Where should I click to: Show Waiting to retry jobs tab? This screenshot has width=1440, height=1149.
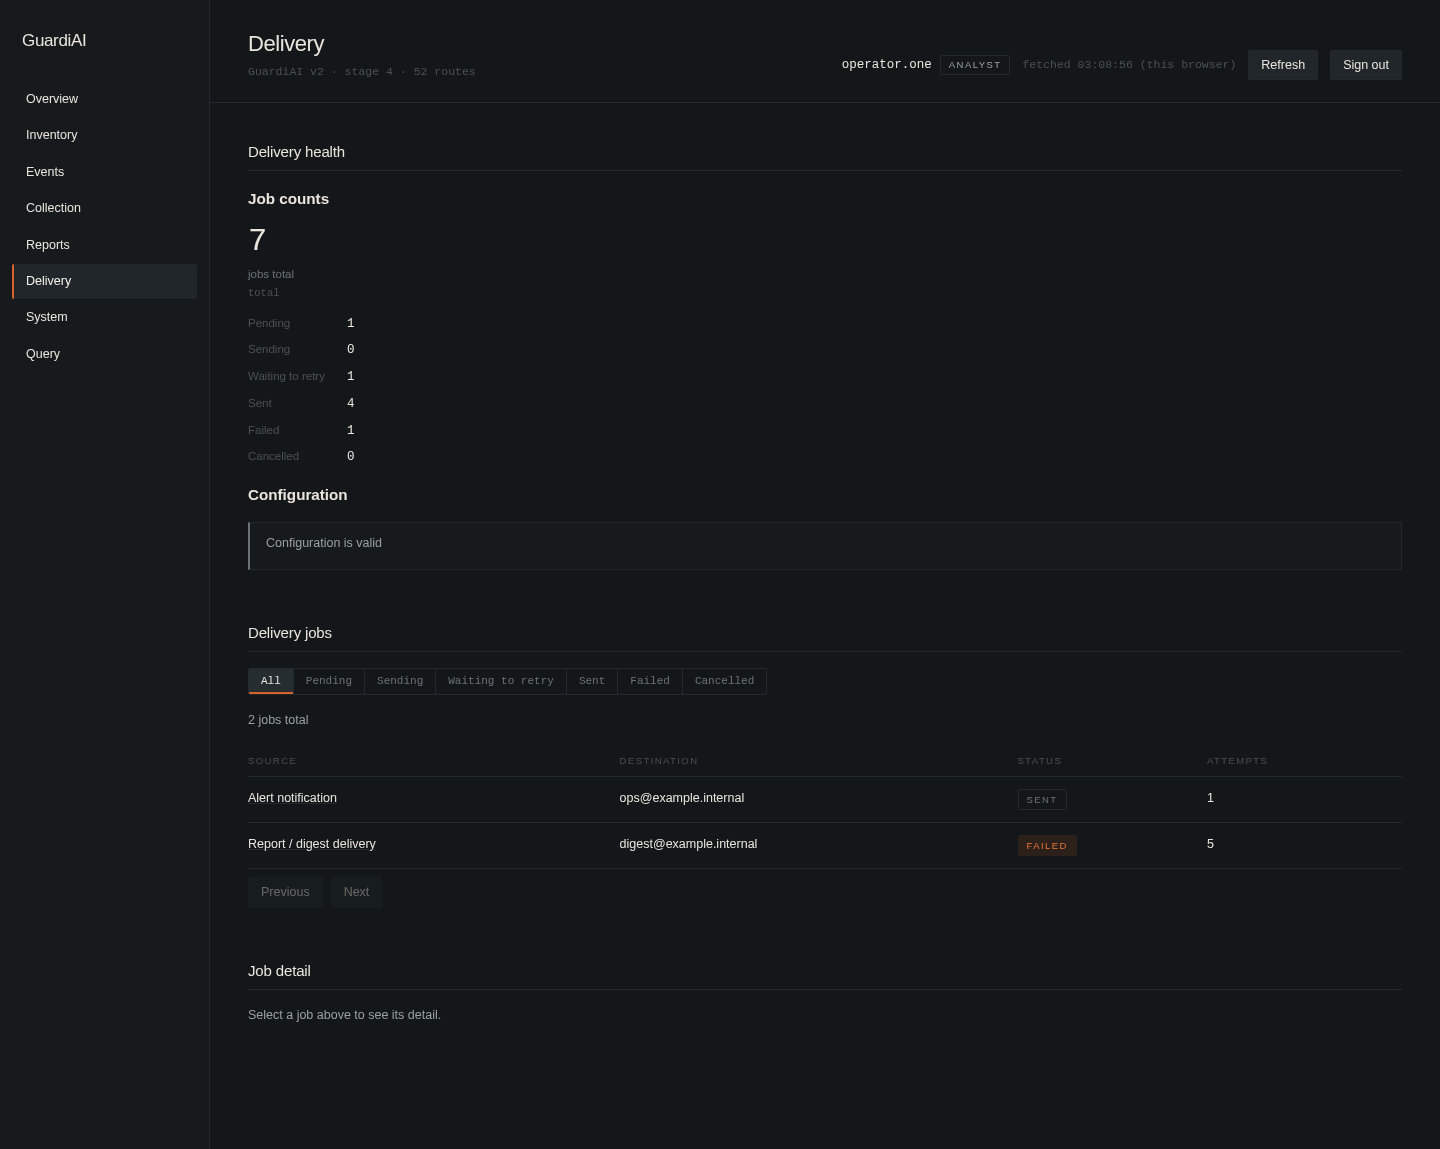coord(501,681)
